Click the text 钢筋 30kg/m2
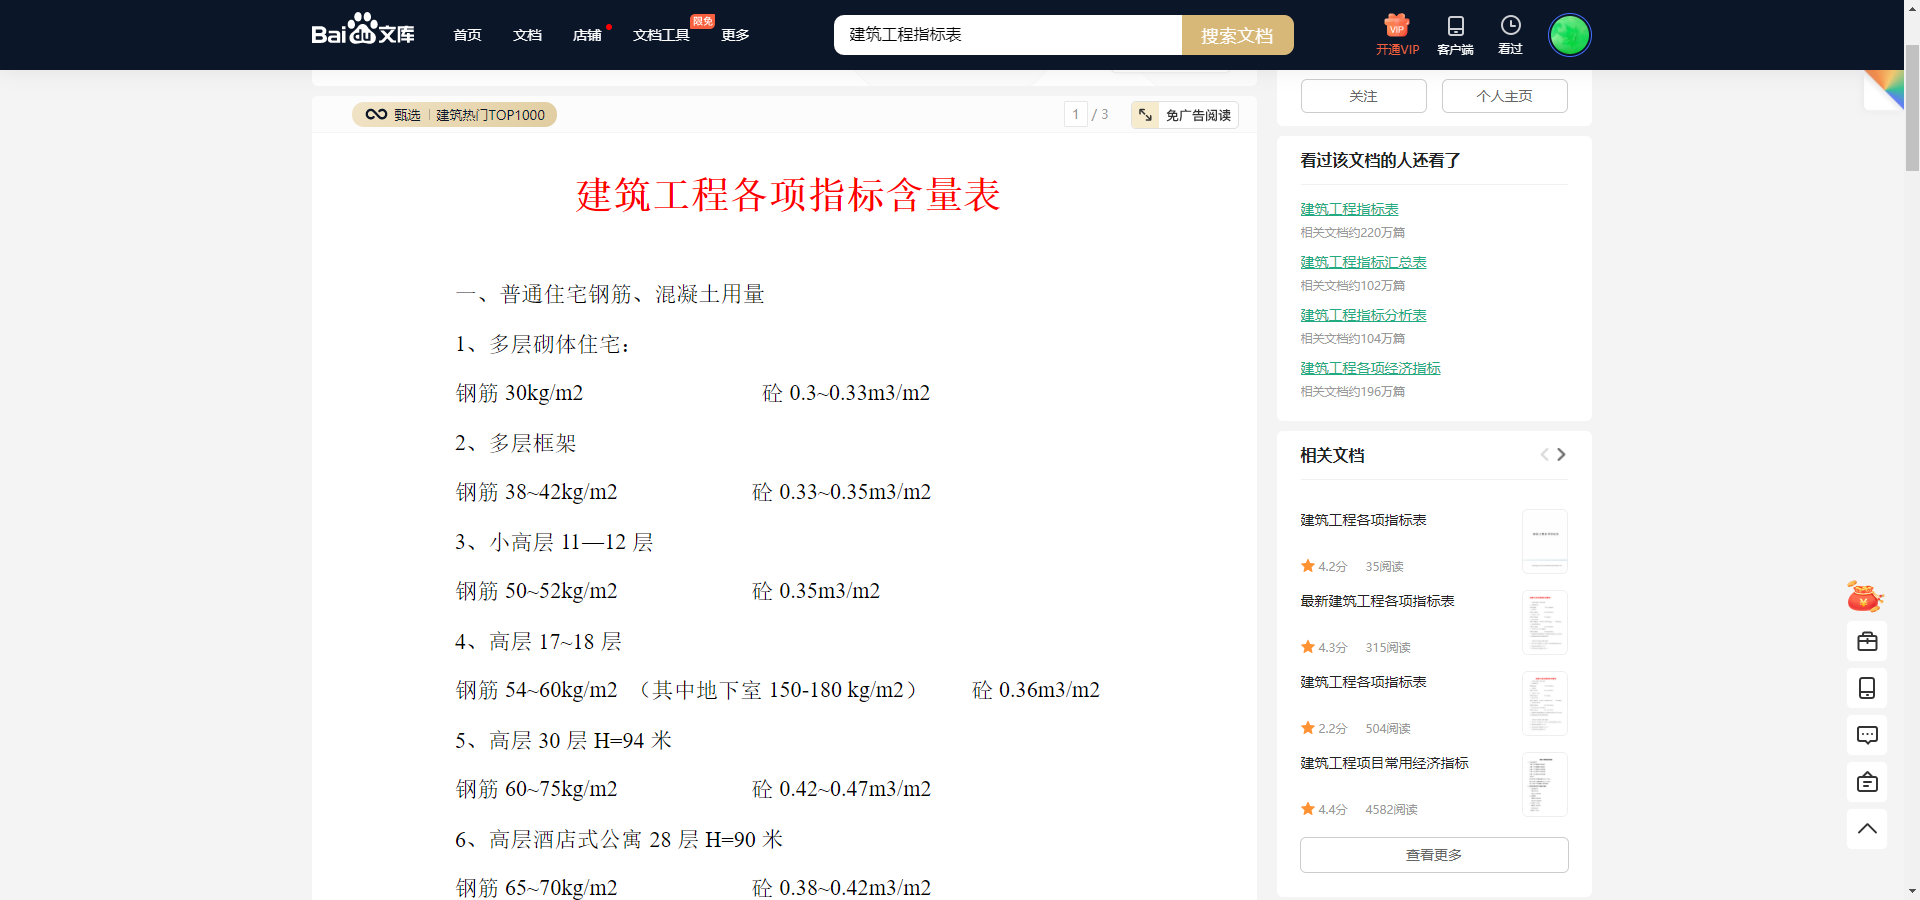This screenshot has width=1920, height=900. [x=519, y=393]
